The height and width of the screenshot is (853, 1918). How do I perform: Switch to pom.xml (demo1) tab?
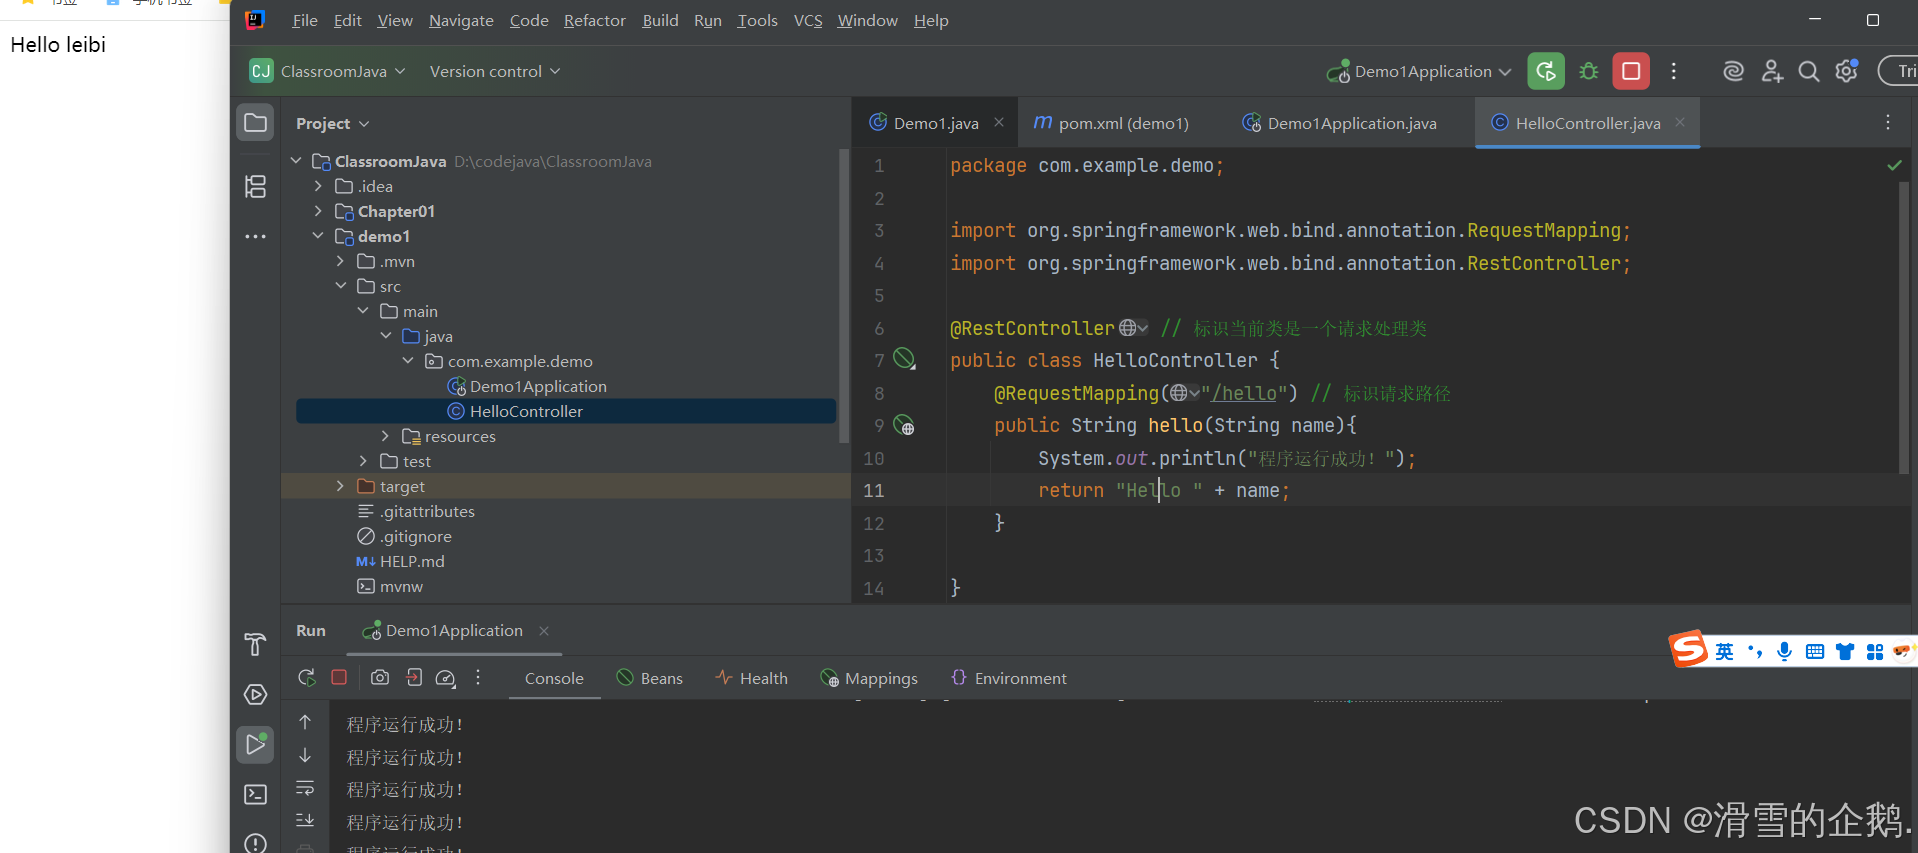click(1111, 123)
